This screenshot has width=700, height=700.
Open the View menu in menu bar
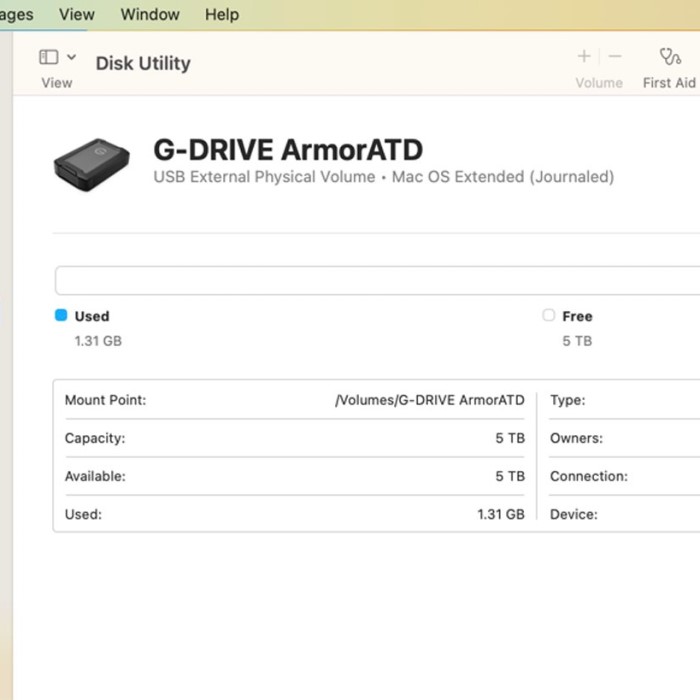(x=77, y=14)
